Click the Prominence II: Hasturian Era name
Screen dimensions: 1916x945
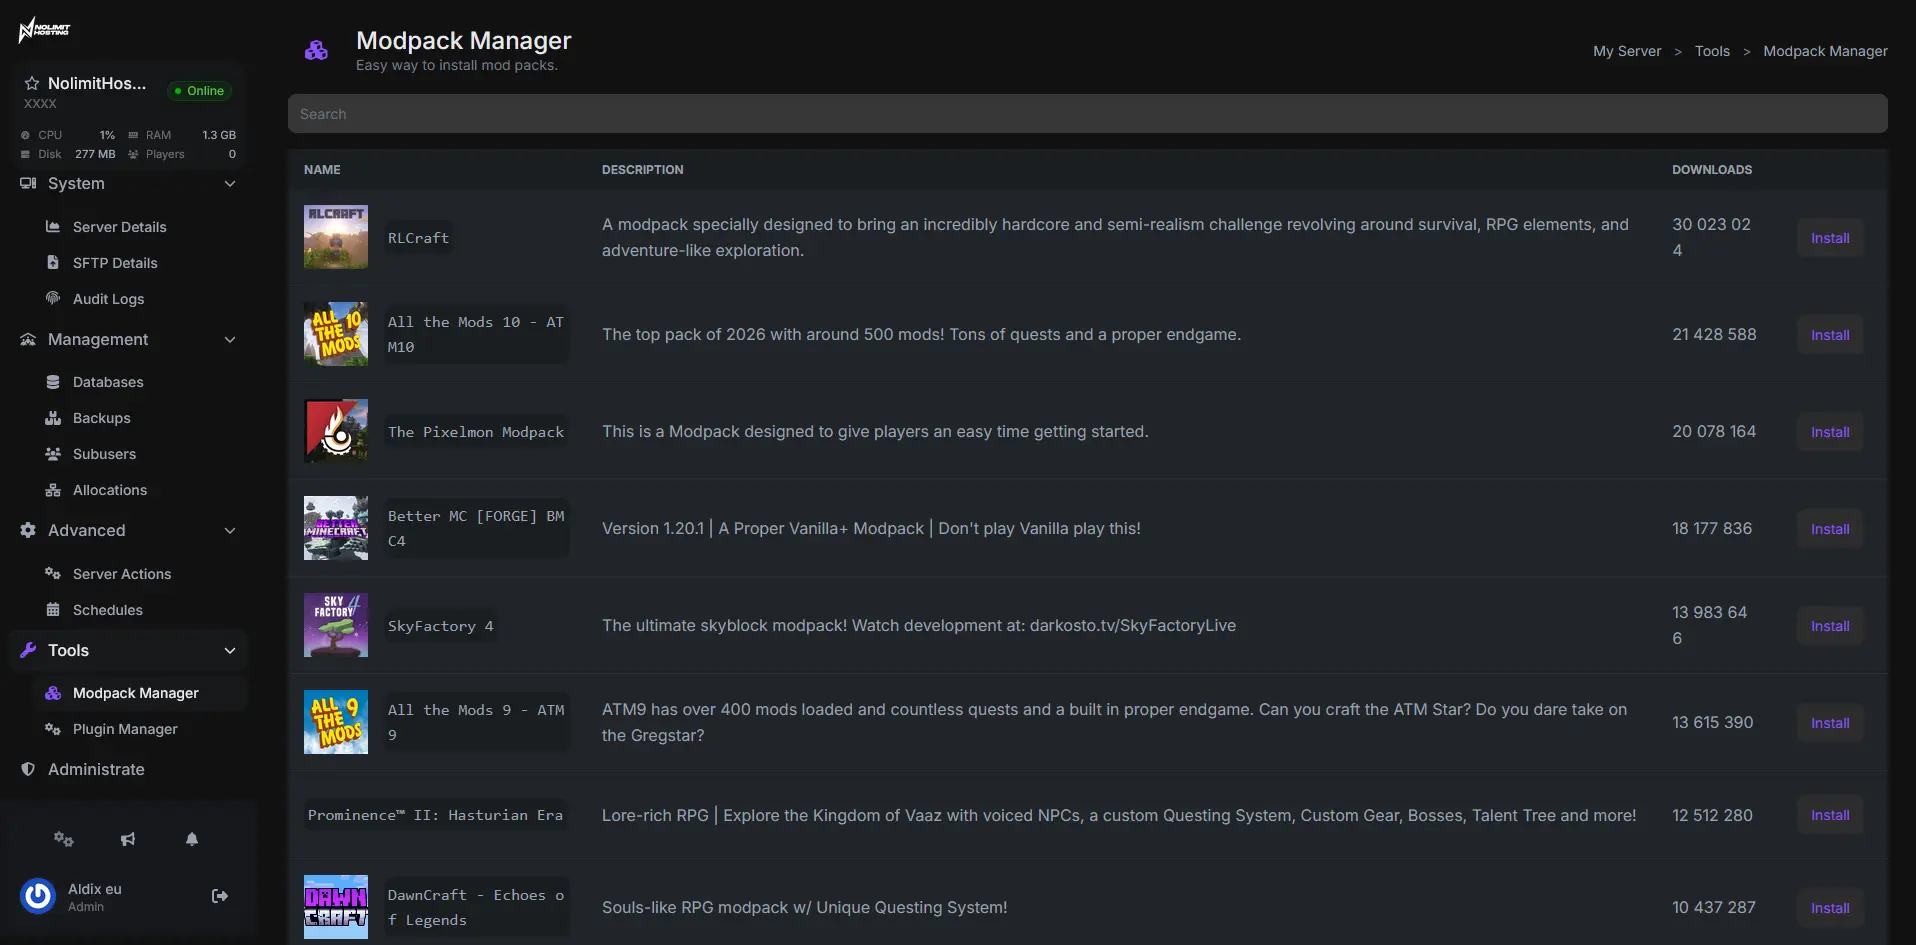point(435,815)
